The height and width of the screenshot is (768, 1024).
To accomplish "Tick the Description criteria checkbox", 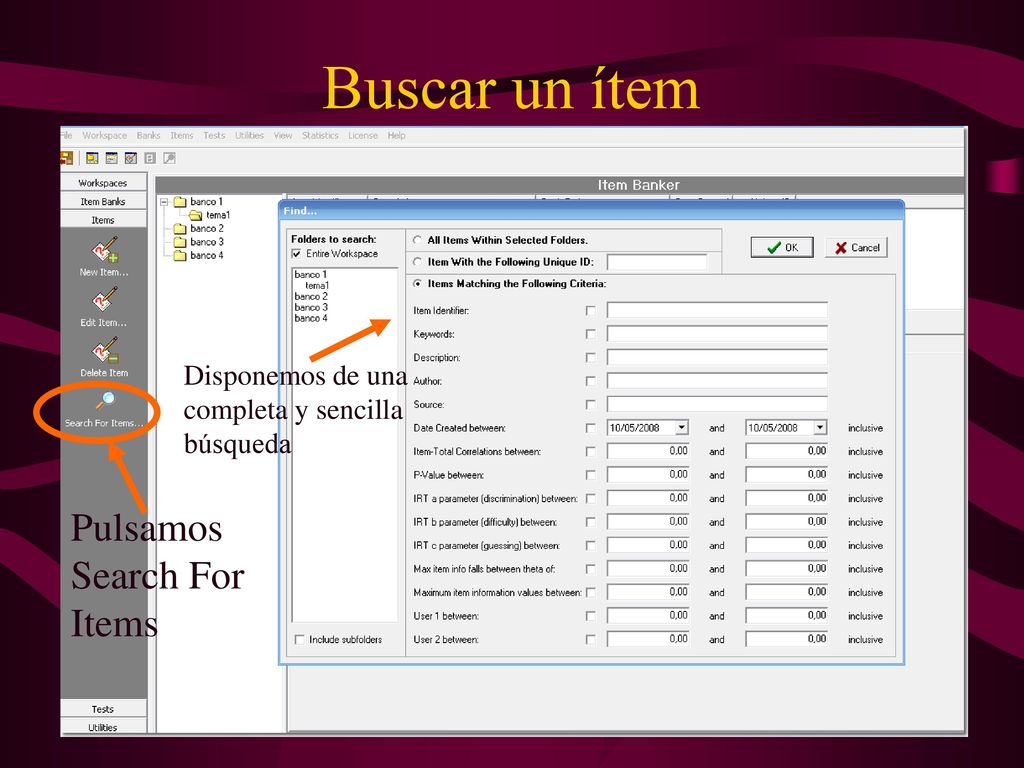I will [x=591, y=358].
